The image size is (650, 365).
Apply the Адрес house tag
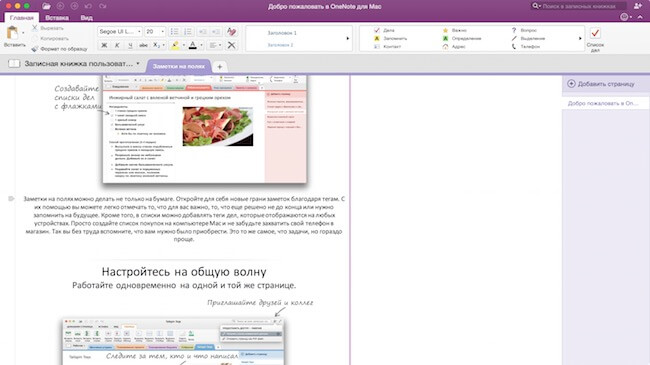(x=454, y=46)
